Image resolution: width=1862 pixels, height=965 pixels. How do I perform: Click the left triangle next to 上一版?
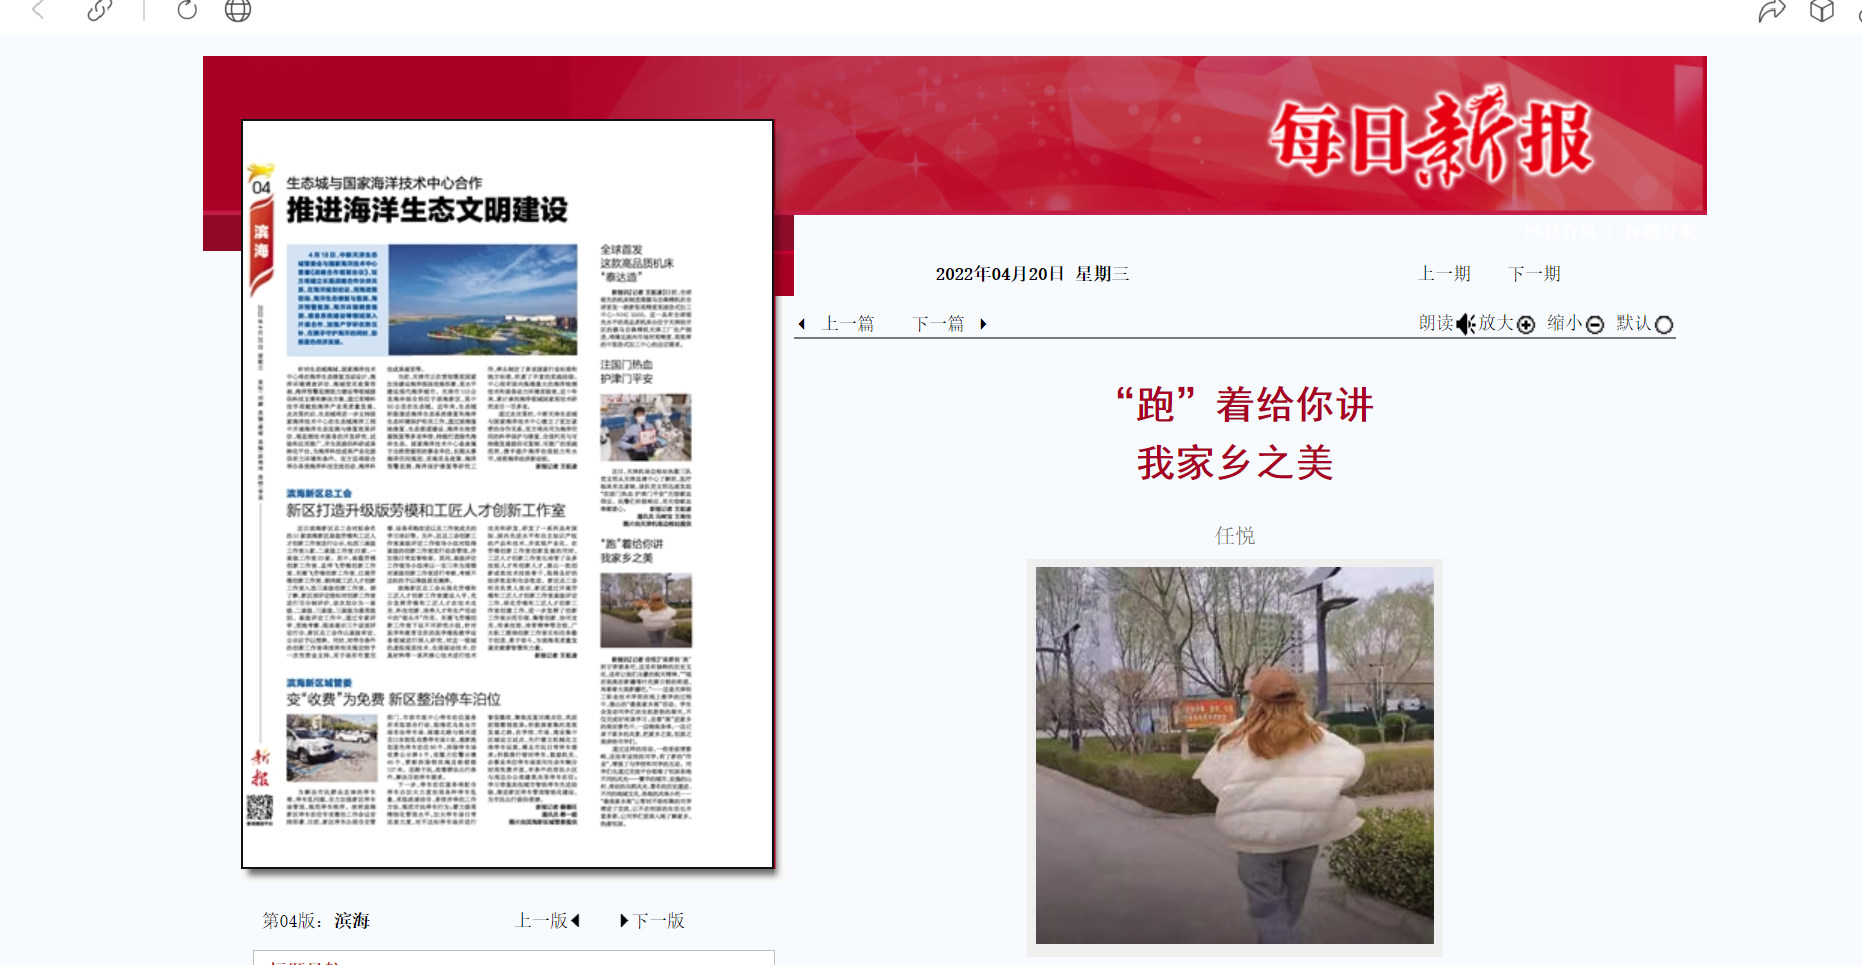(x=575, y=920)
